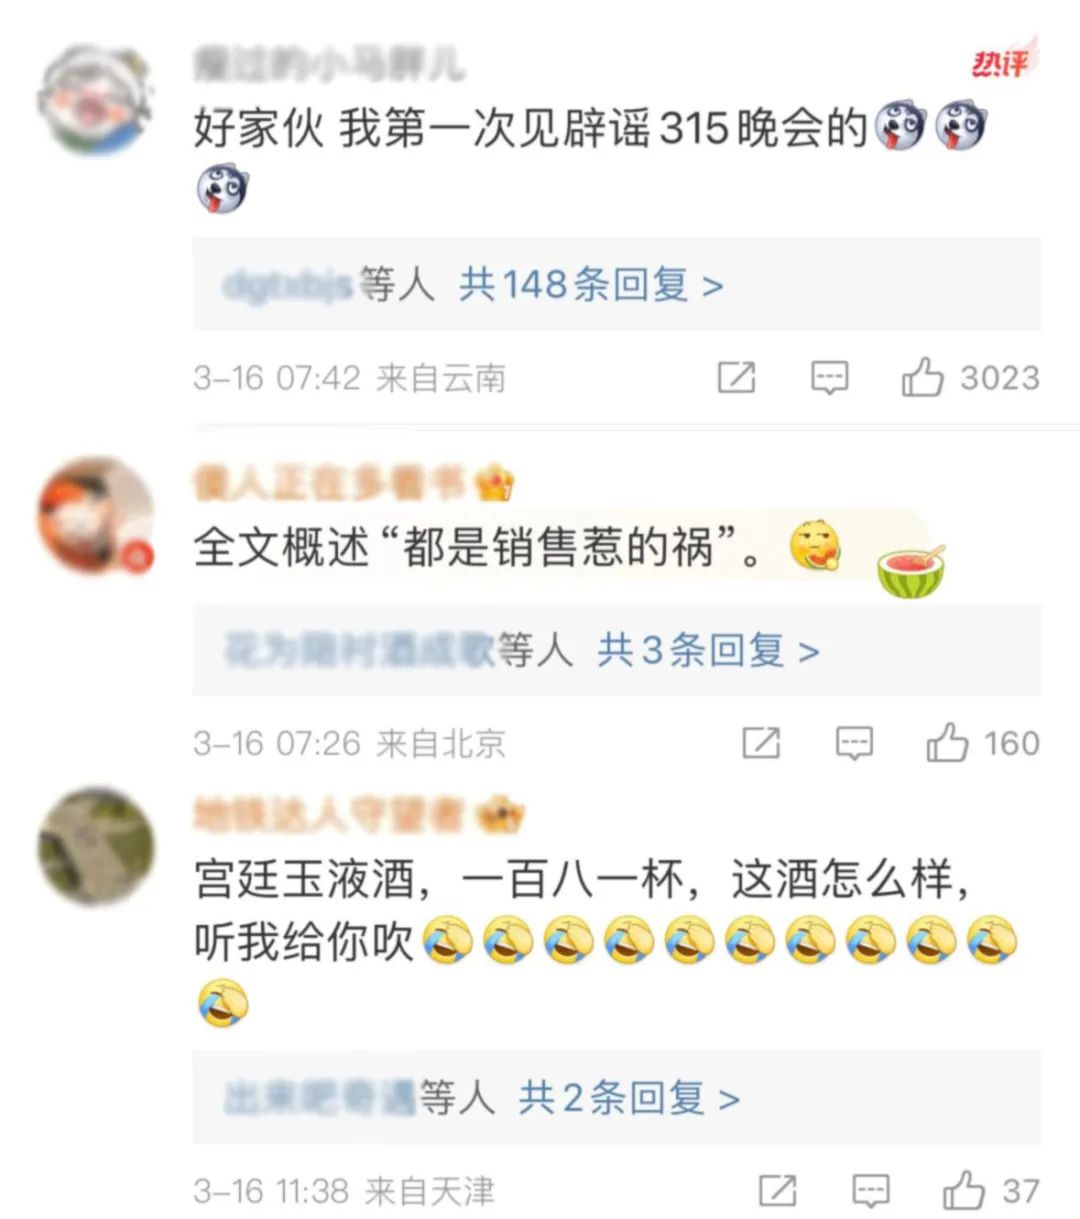Share the 3-16 07:26 Beijing comment
The height and width of the screenshot is (1219, 1080).
[x=761, y=743]
